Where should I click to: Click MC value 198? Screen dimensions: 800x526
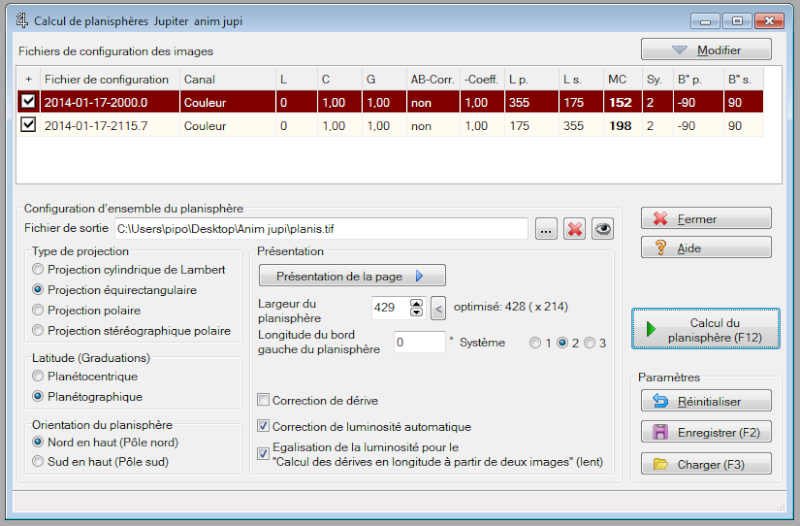point(620,126)
